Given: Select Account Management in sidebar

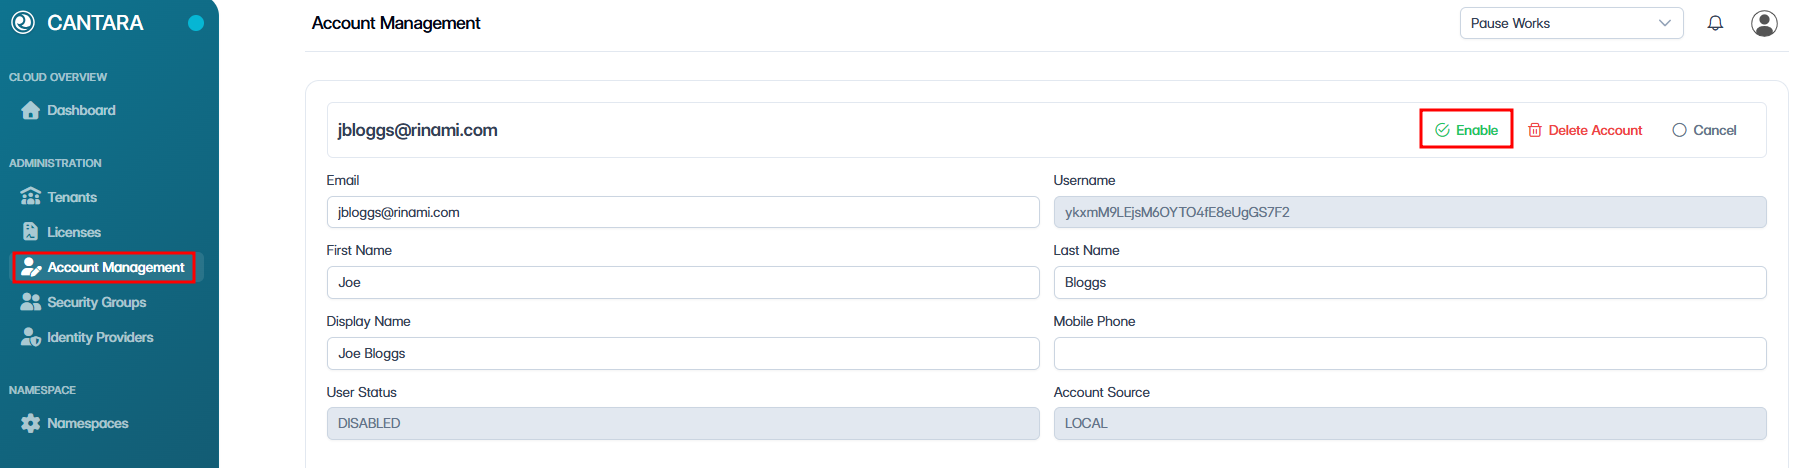Looking at the screenshot, I should (x=104, y=267).
